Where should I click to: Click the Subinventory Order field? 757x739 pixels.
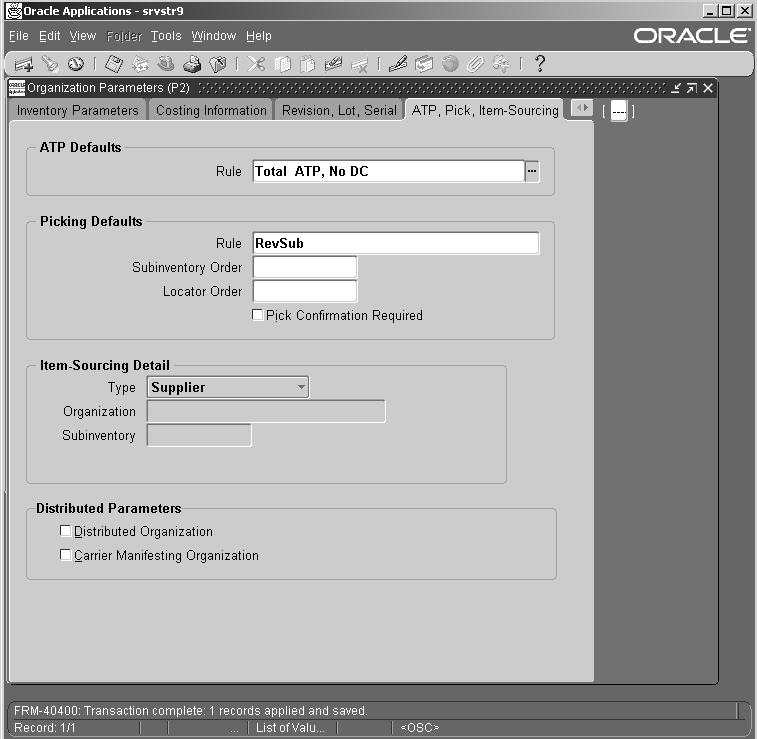click(305, 267)
